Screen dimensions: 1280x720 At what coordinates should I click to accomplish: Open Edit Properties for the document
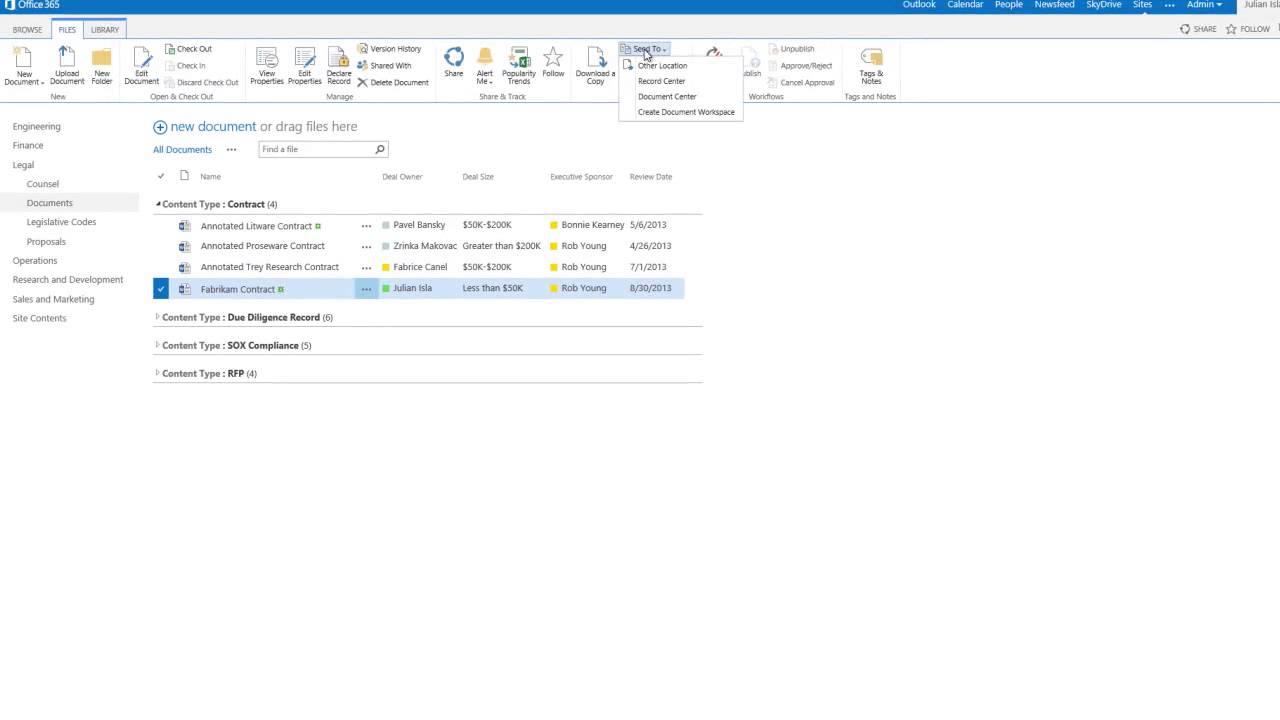(x=304, y=66)
